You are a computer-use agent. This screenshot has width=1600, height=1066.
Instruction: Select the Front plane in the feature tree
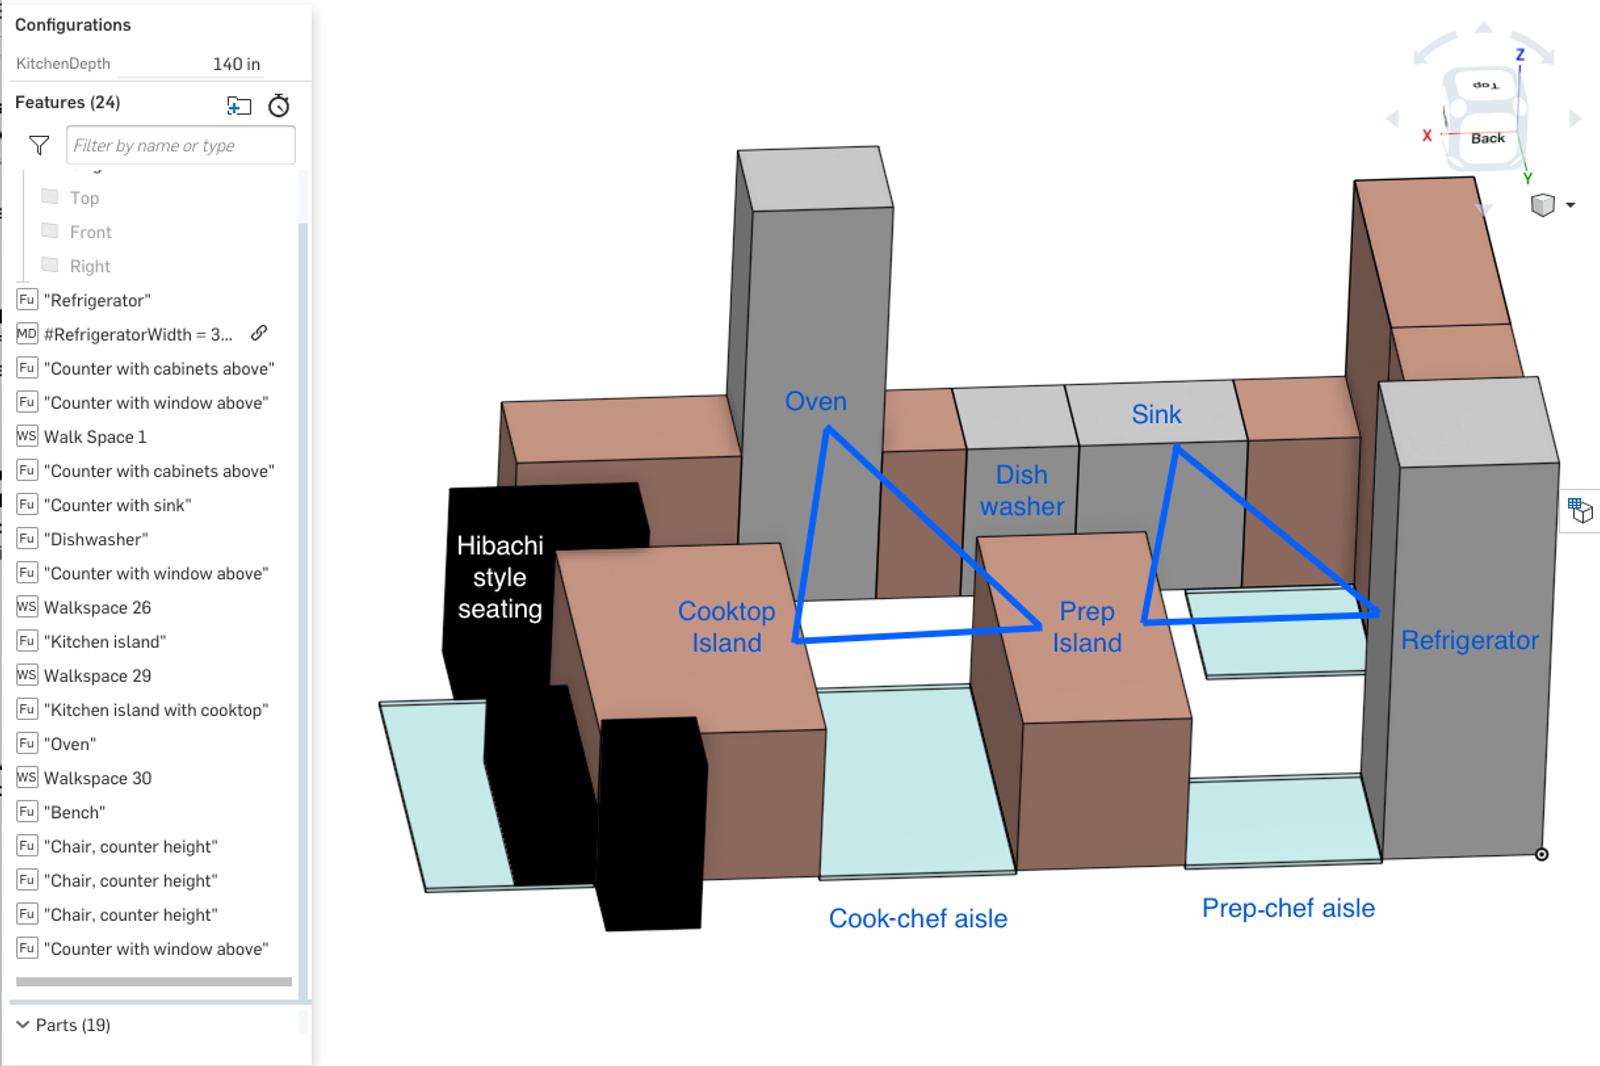point(91,231)
